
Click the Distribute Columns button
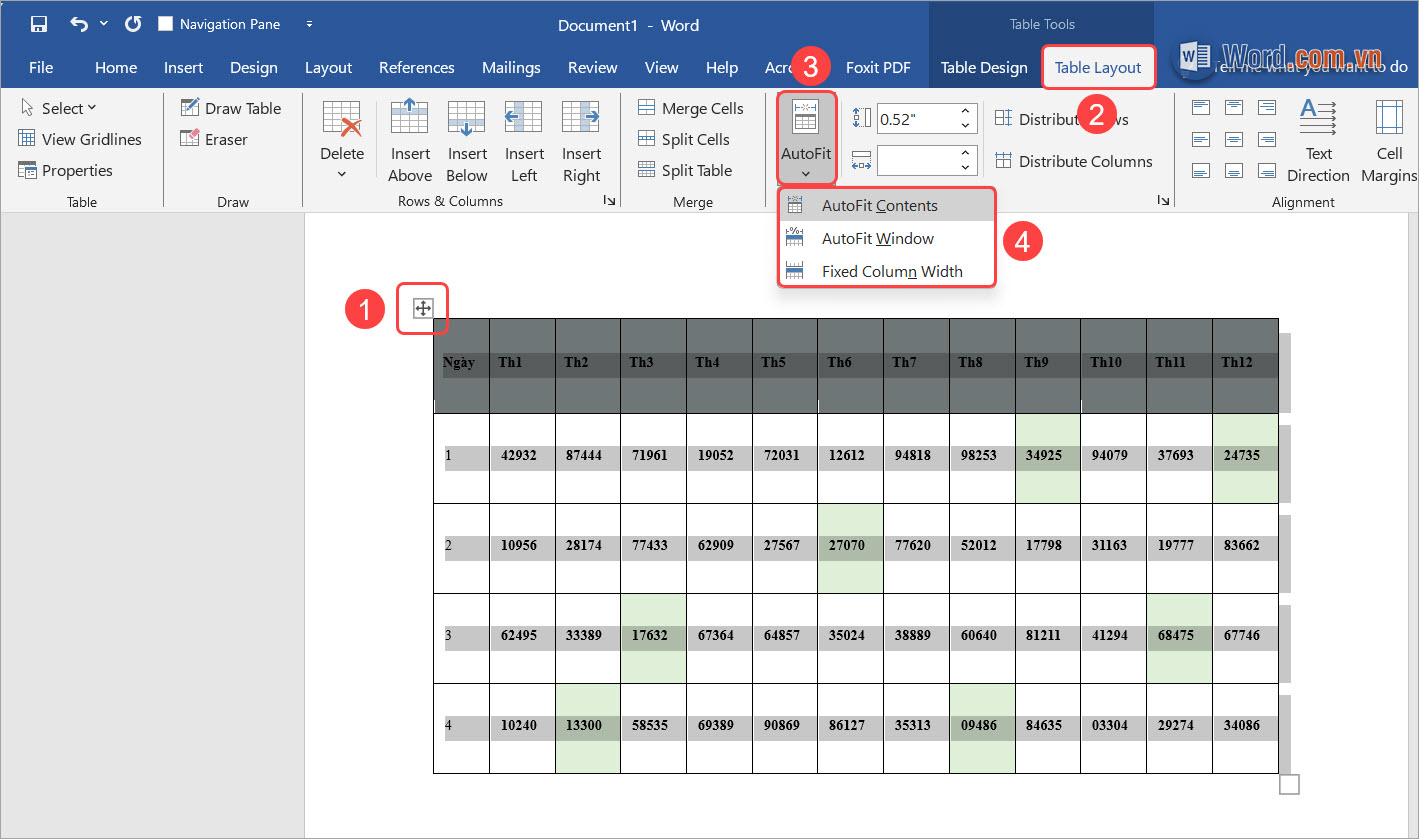pos(1073,161)
